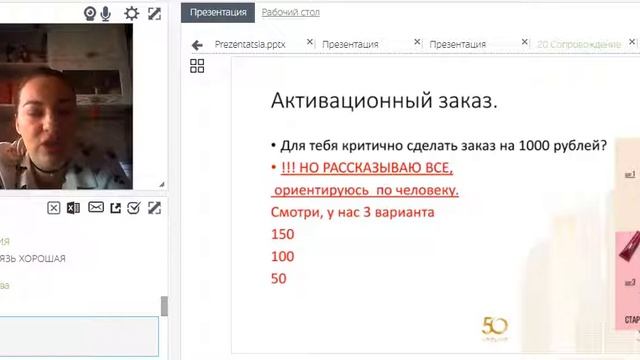Select the first Презентация document tab
This screenshot has height=360, width=640.
coord(350,44)
